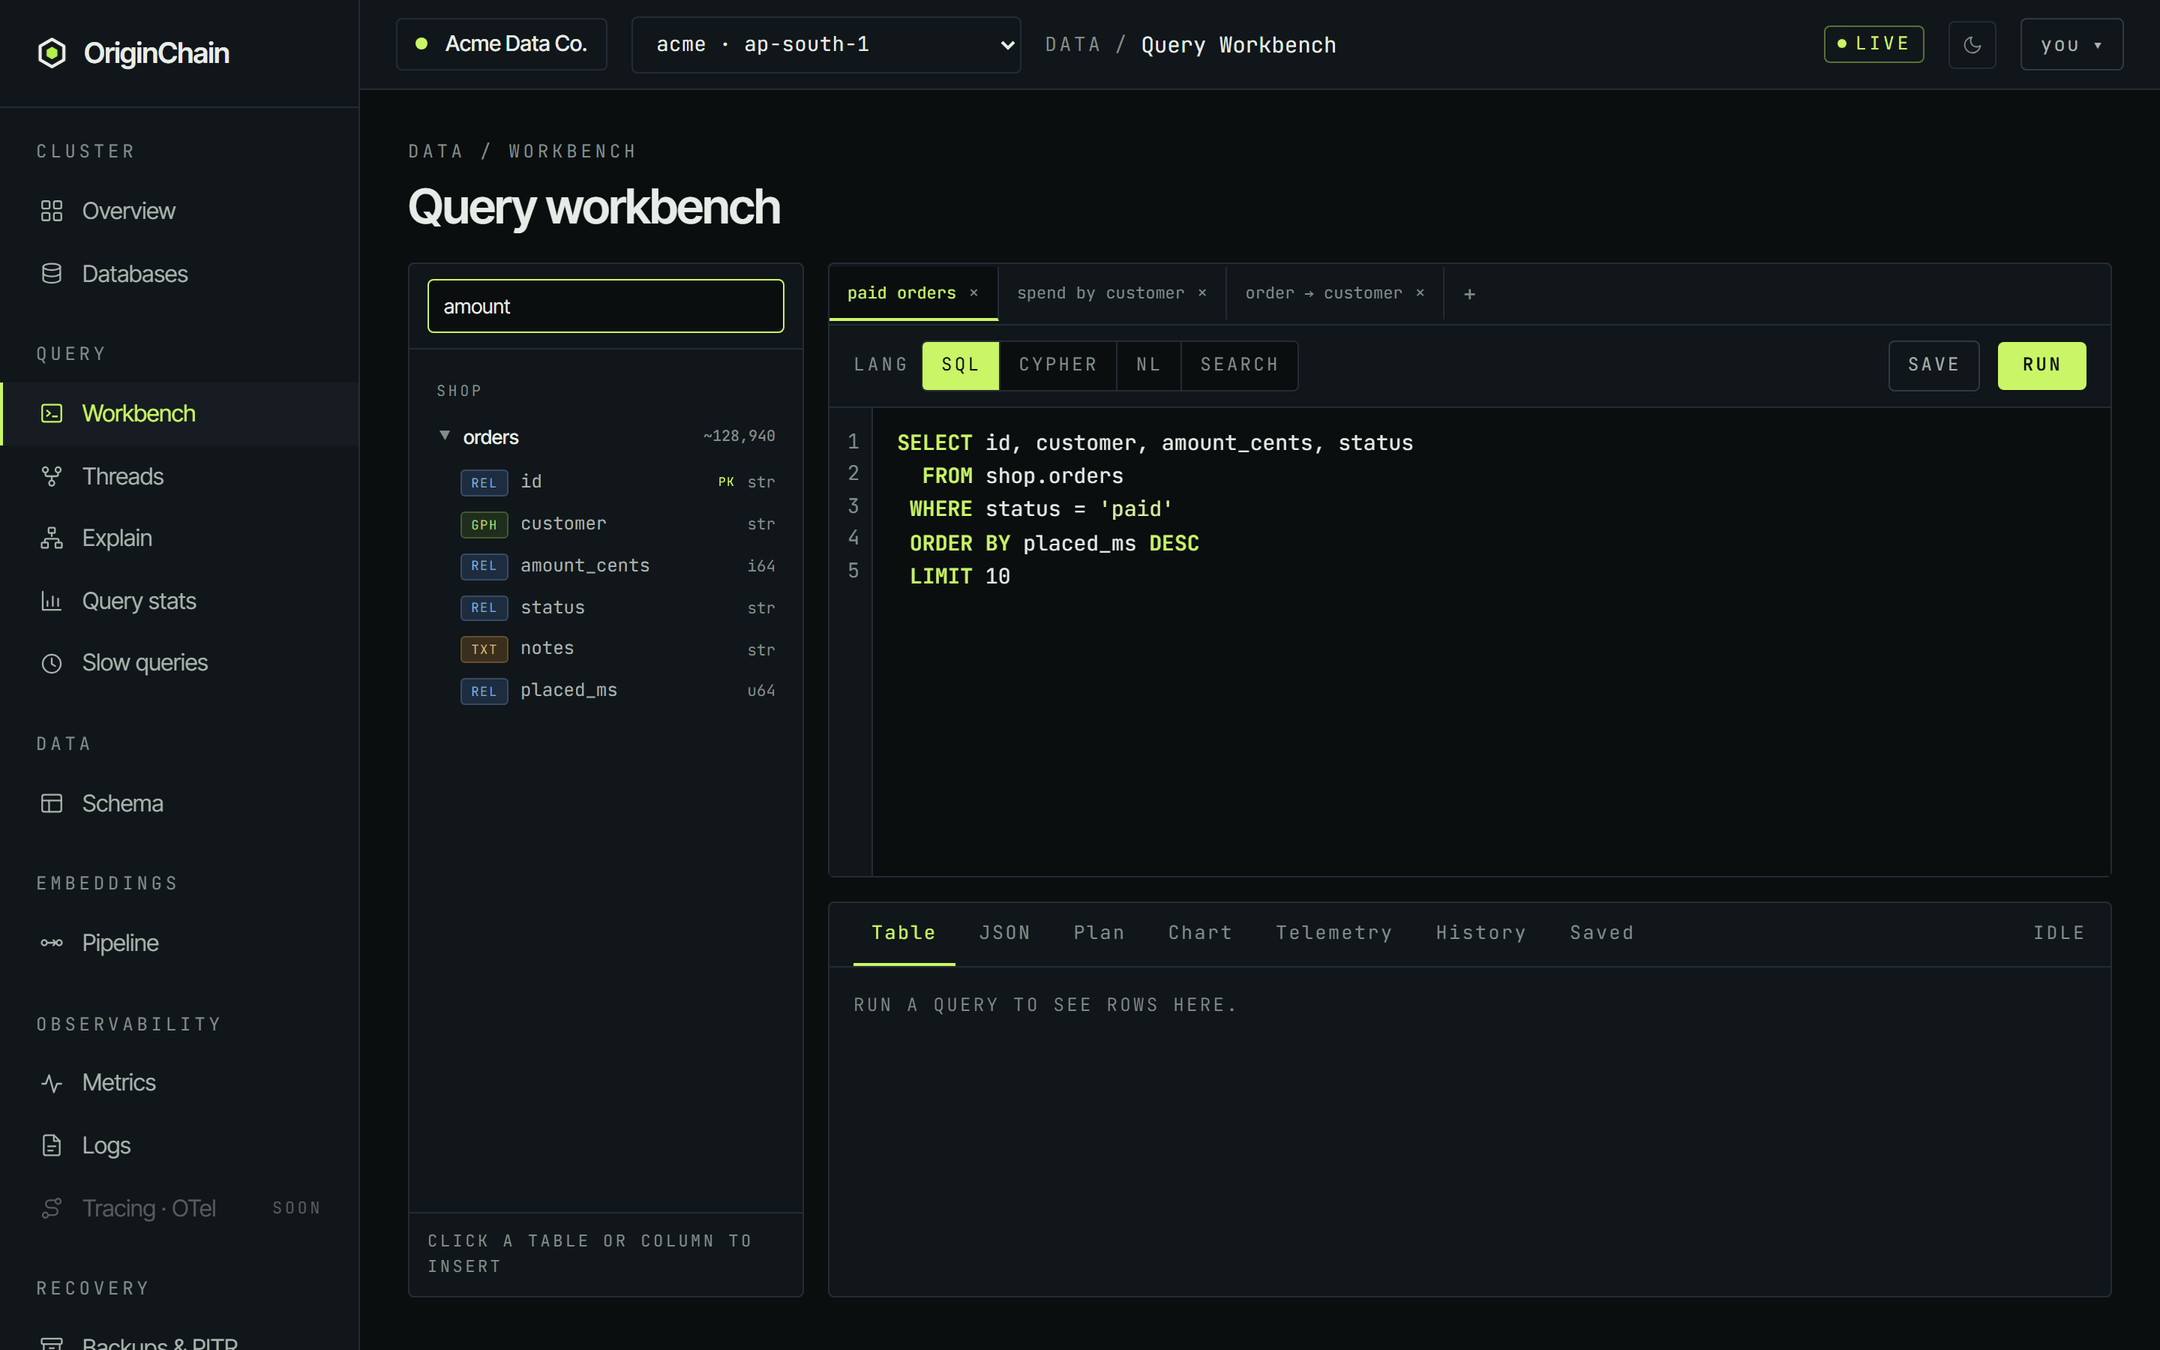Switch to the 'order → customer' tab
Viewport: 2160px width, 1350px height.
[x=1323, y=293]
